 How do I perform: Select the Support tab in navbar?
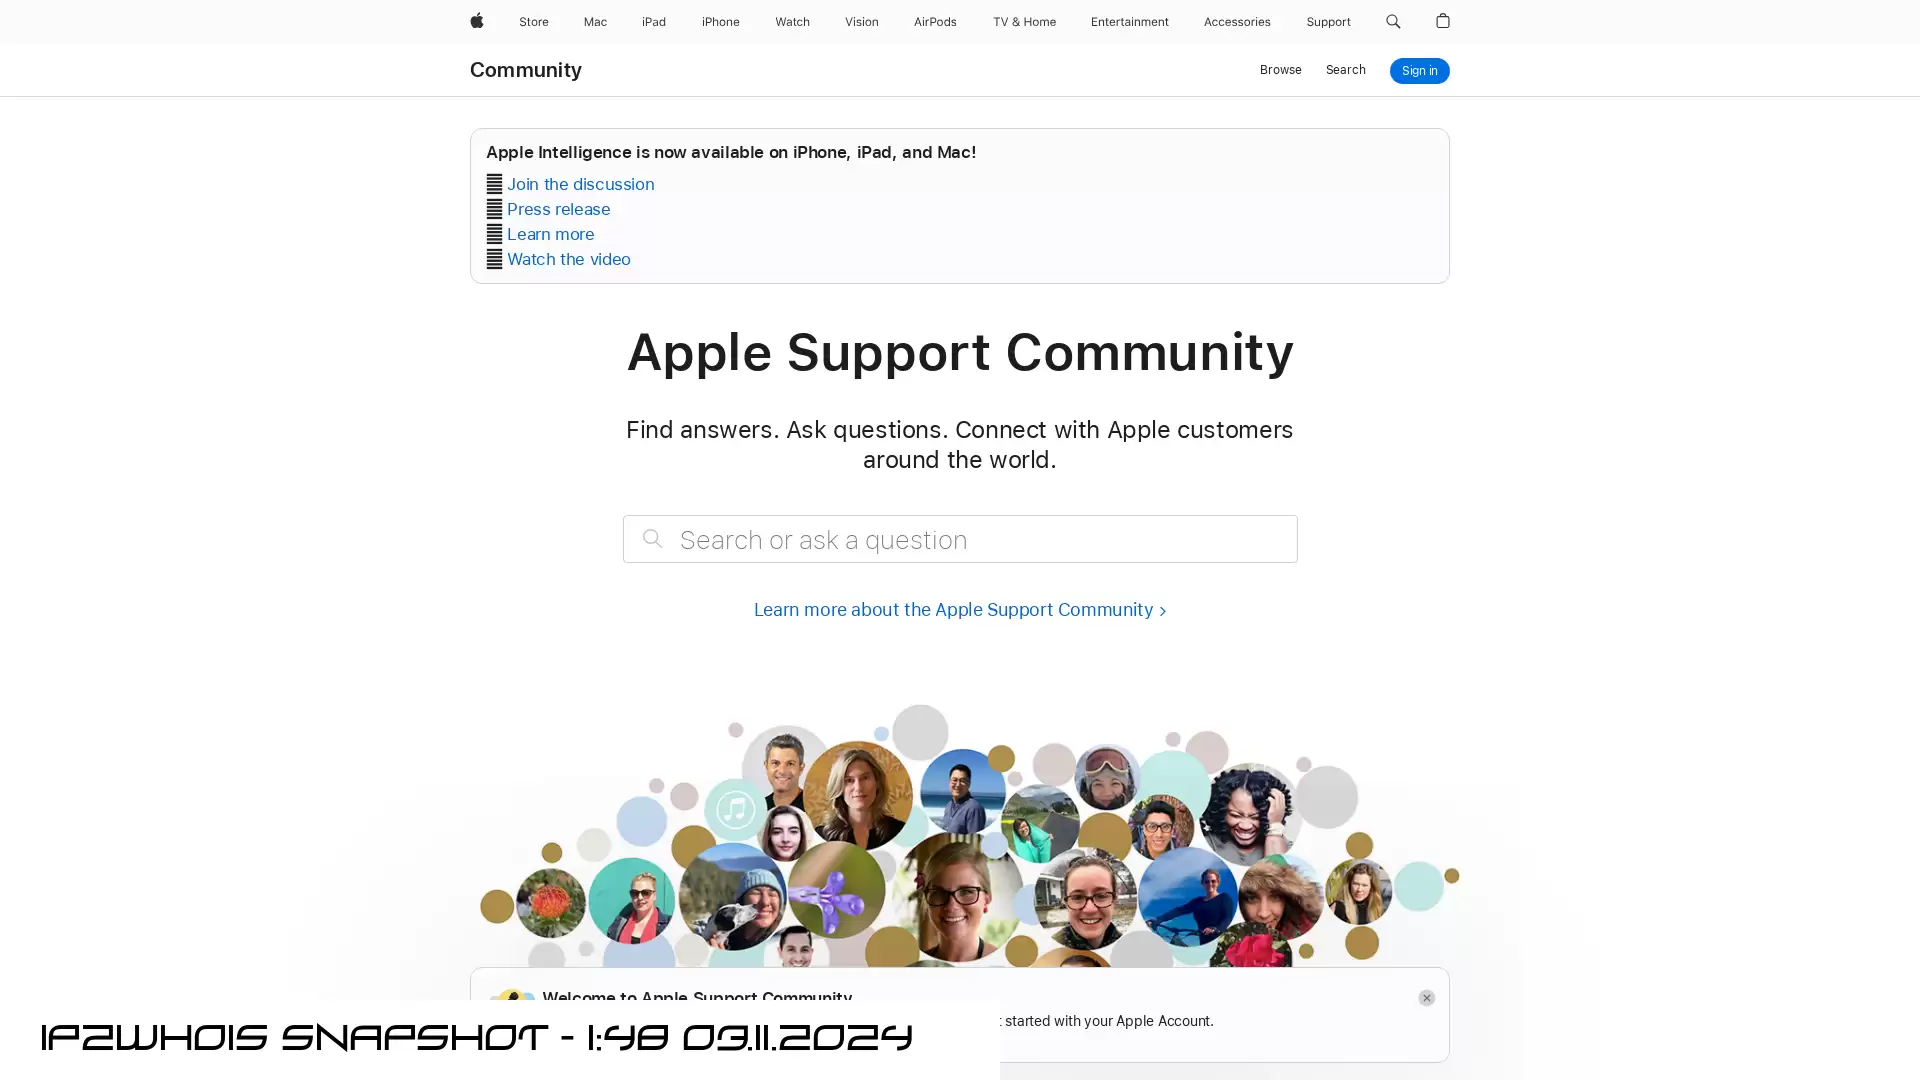tap(1328, 21)
